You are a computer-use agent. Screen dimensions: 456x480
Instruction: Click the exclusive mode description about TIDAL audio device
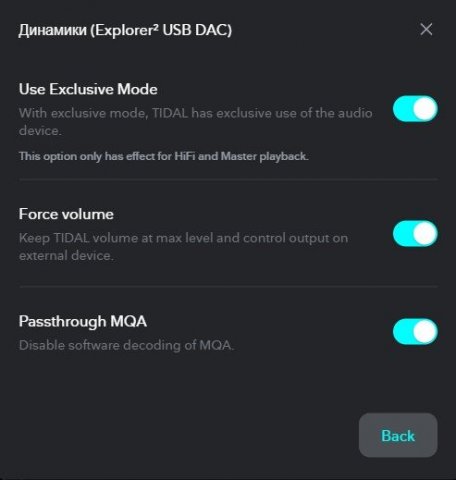click(195, 122)
